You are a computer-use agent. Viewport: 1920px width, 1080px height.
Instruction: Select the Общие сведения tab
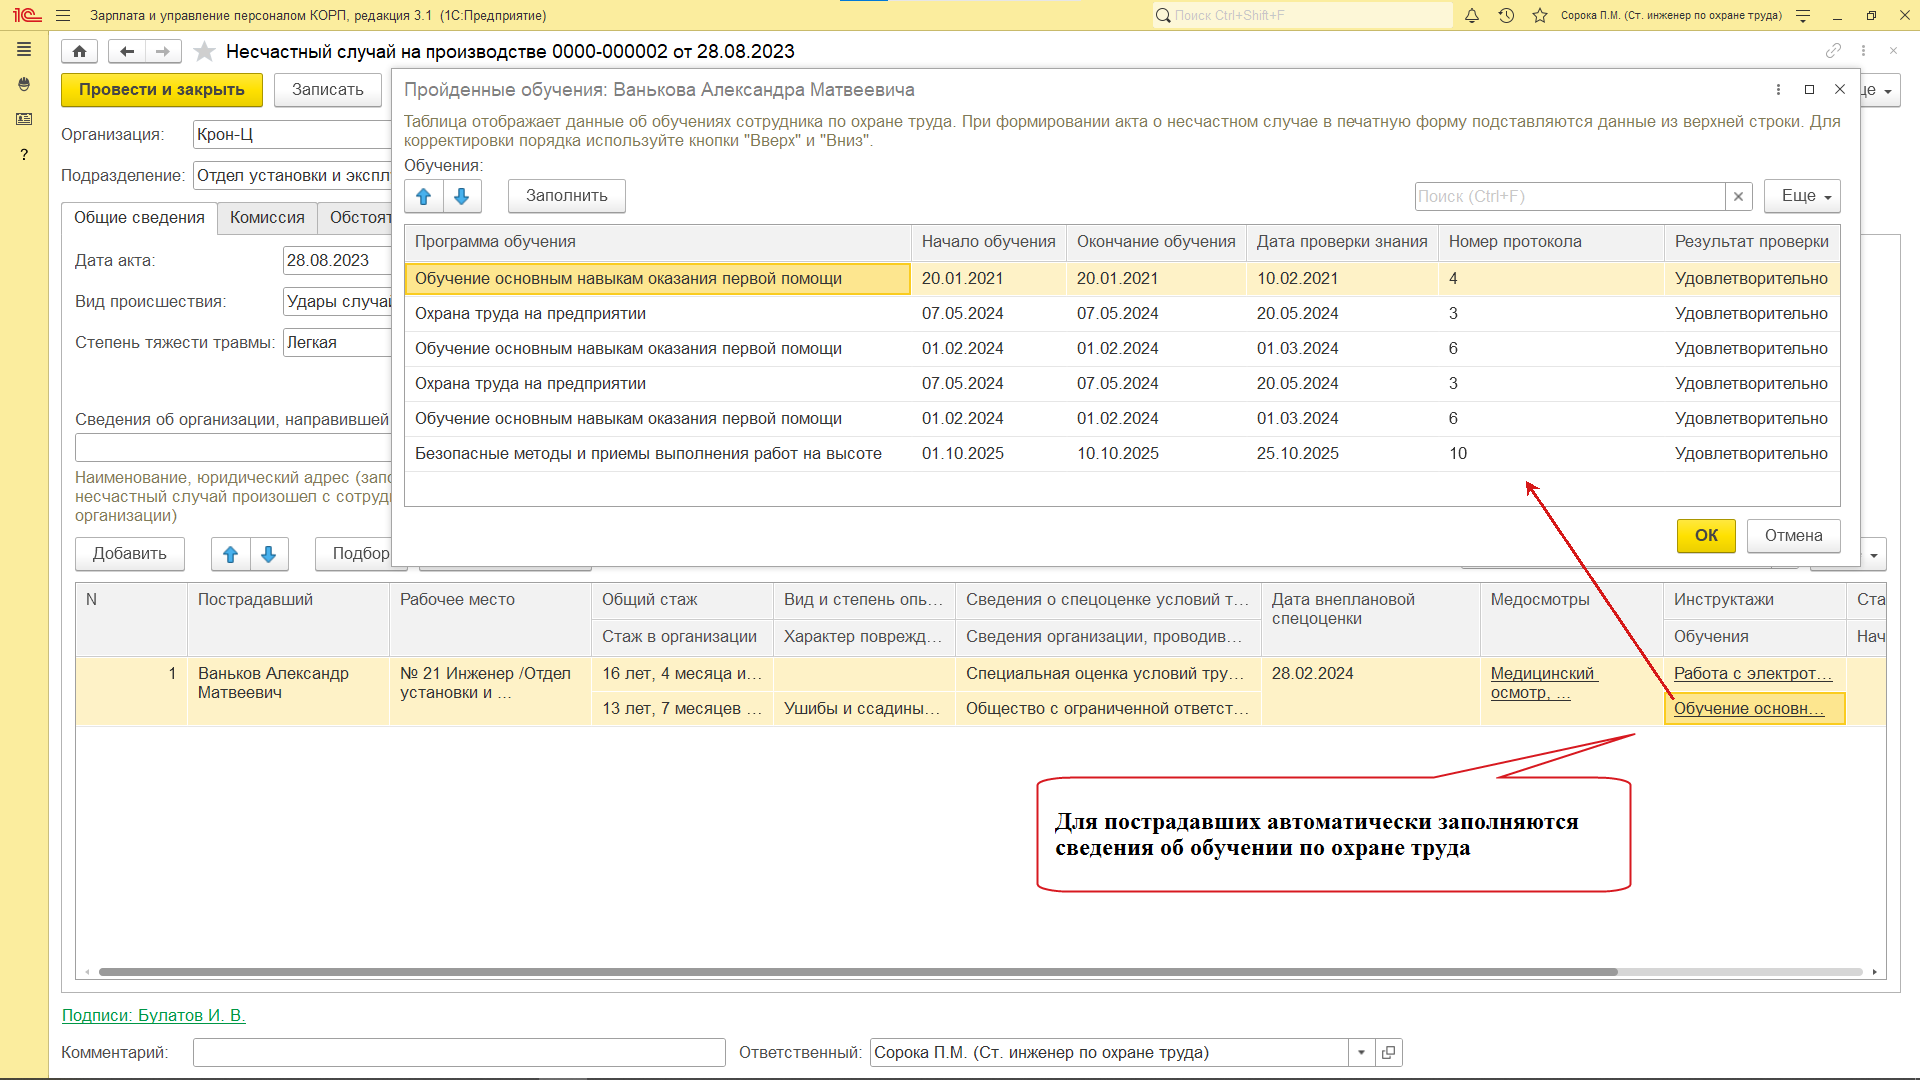coord(139,217)
